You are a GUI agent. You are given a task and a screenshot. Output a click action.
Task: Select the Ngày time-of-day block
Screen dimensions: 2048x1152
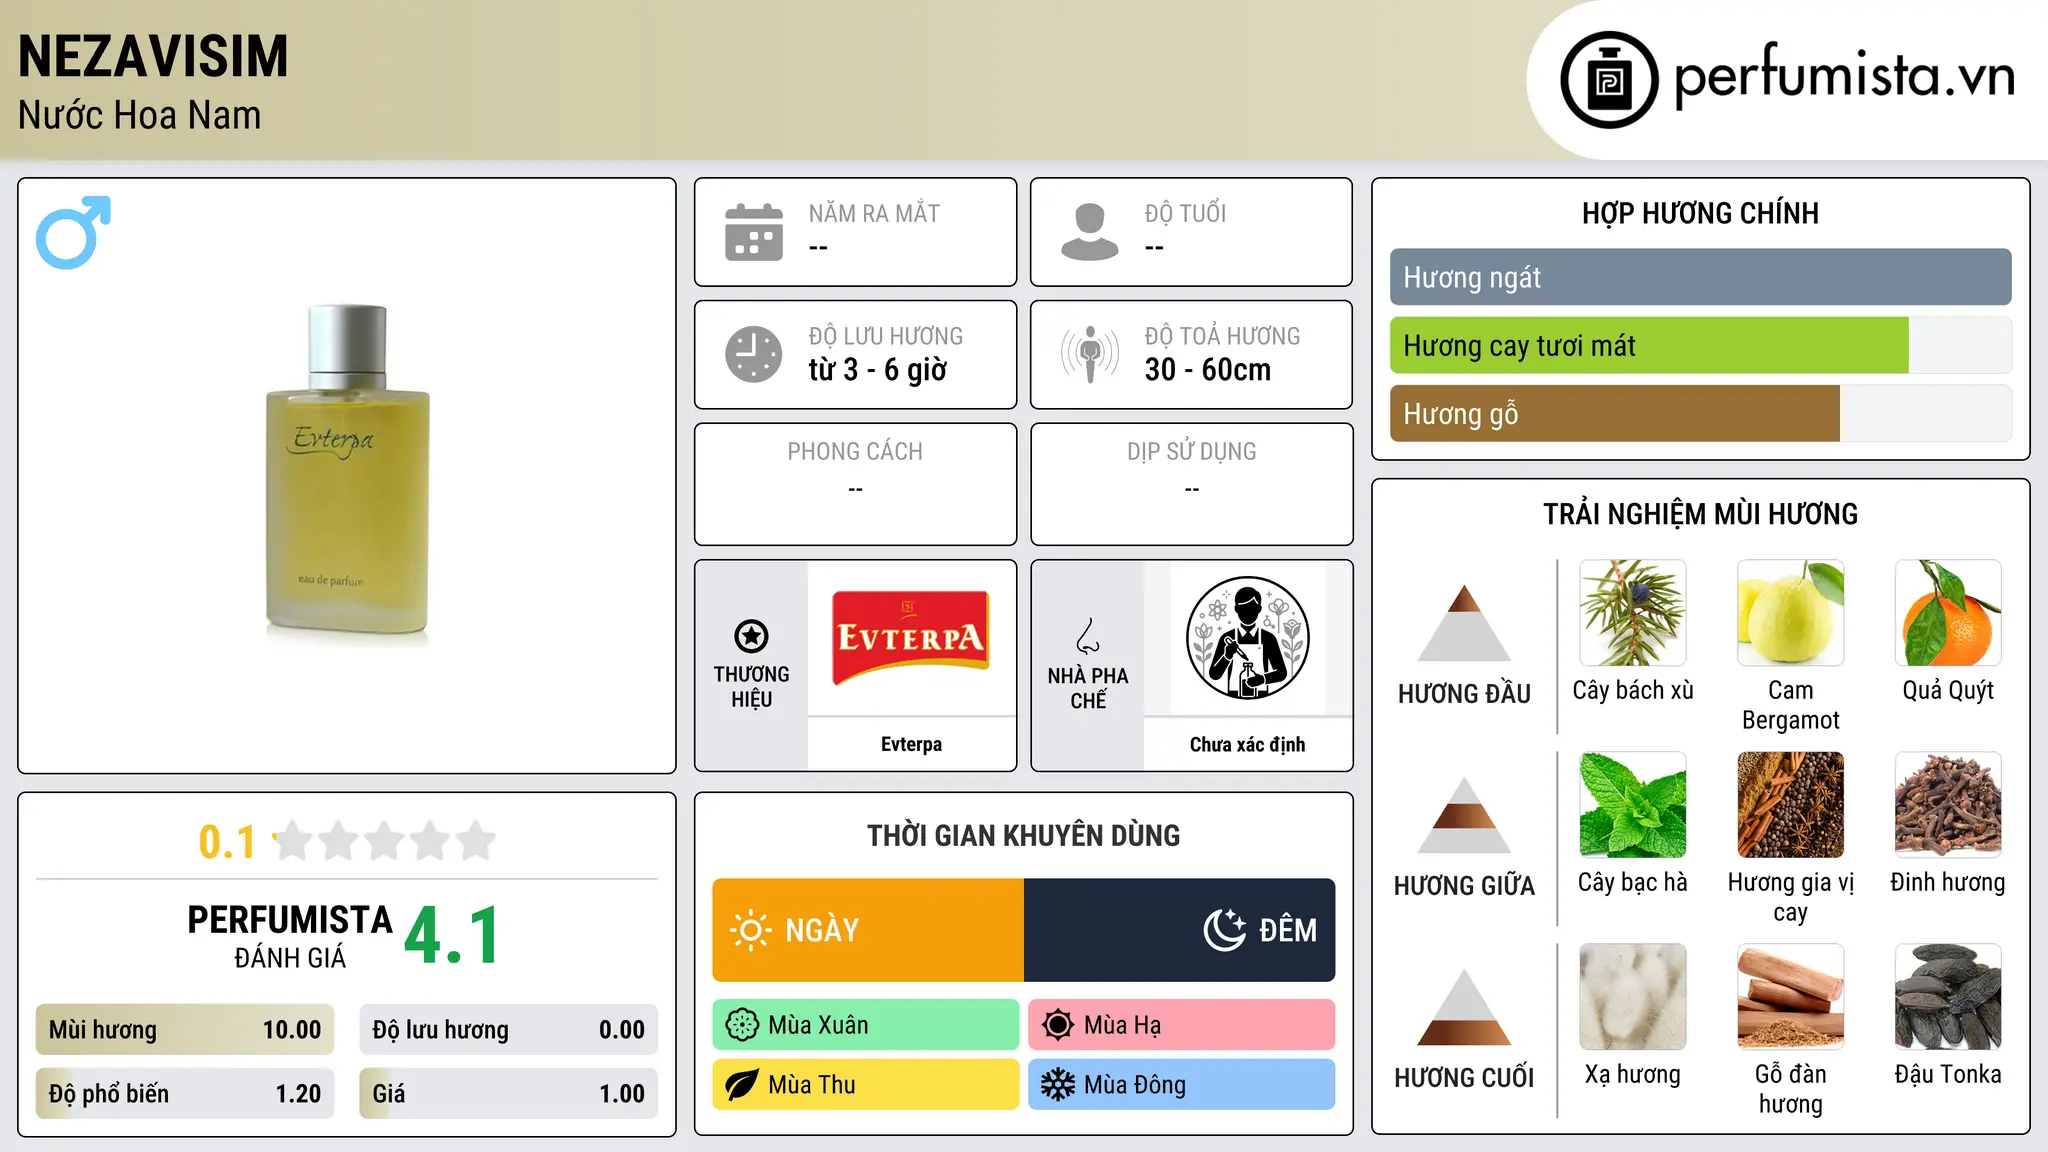click(868, 930)
